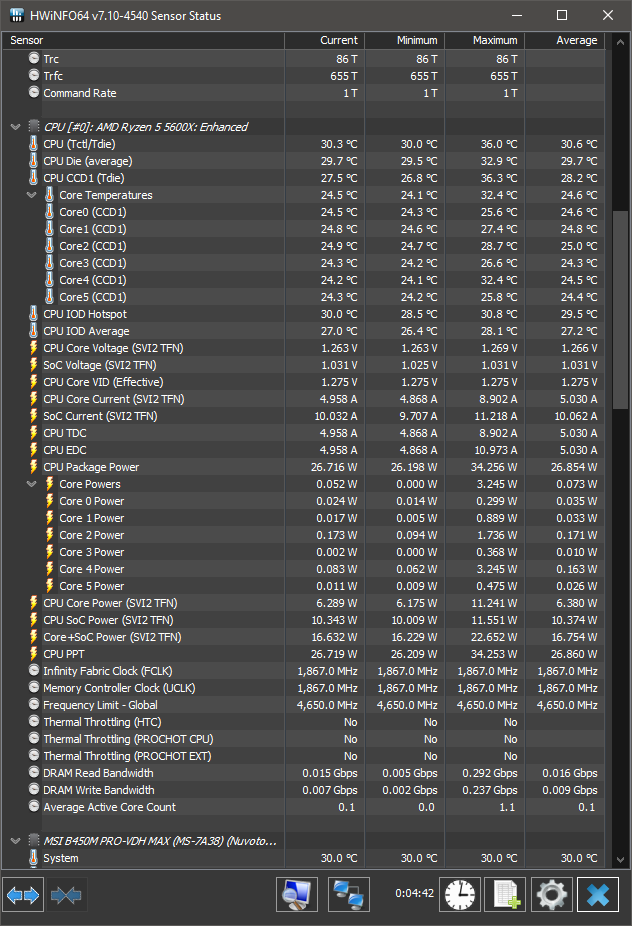This screenshot has height=926, width=632.
Task: Click the CPU Package Power lightning icon
Action: 34,467
